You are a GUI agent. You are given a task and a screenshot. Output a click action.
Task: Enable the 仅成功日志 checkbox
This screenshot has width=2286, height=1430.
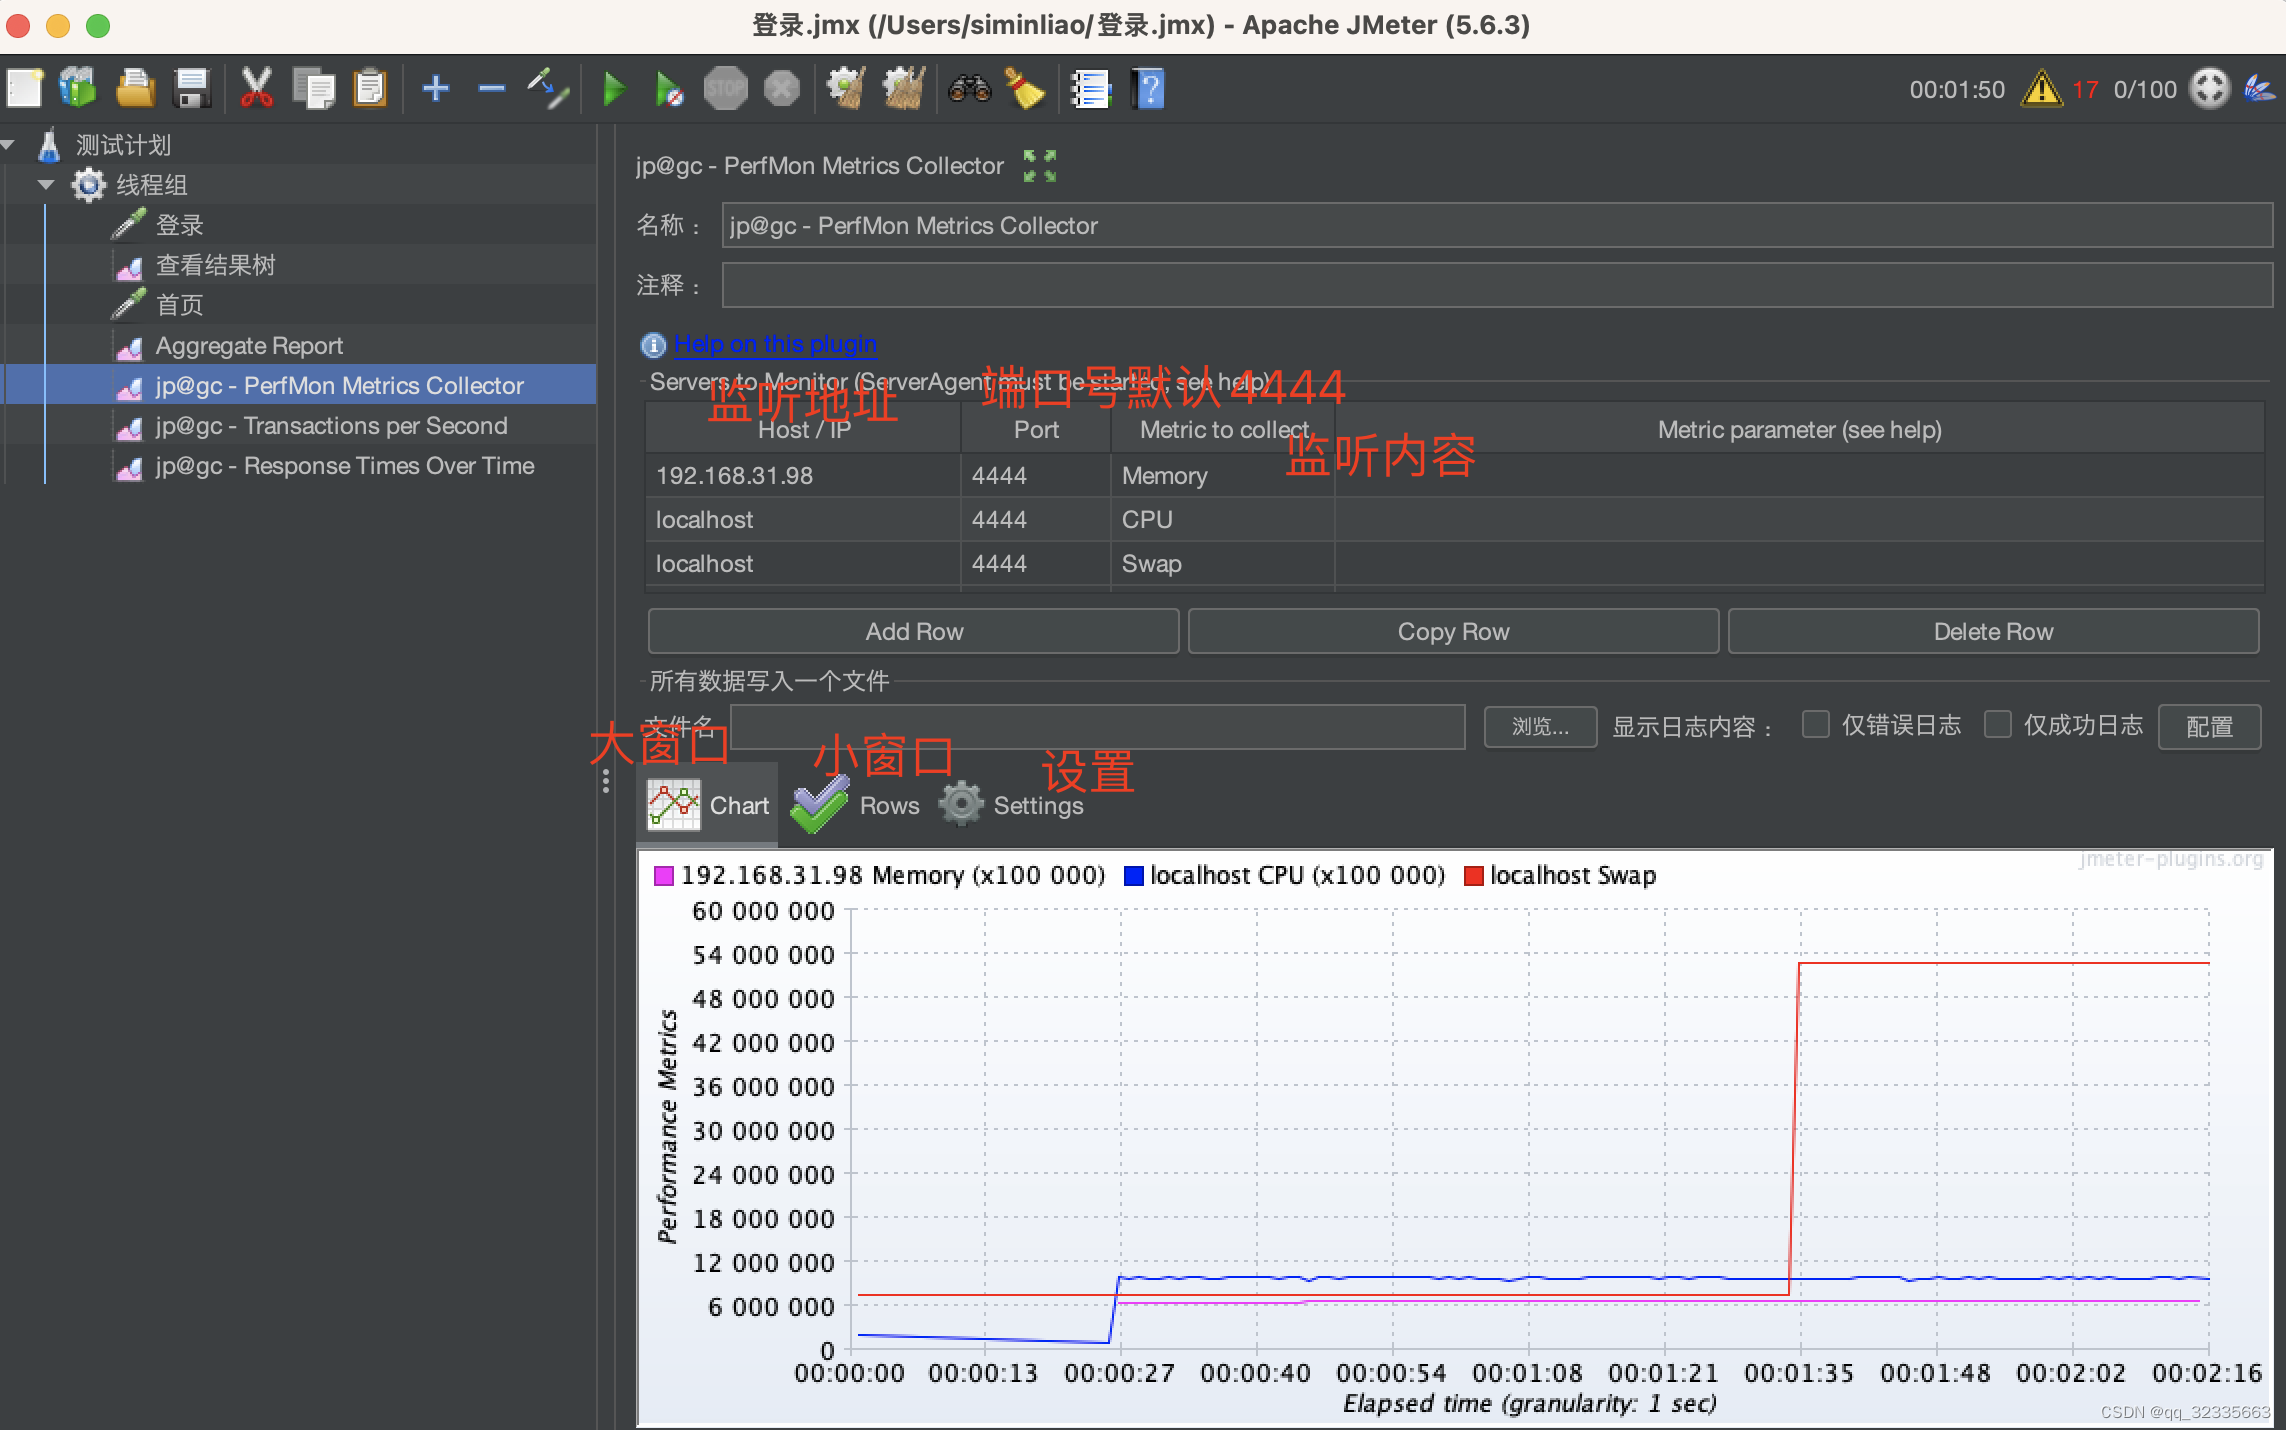tap(1997, 725)
